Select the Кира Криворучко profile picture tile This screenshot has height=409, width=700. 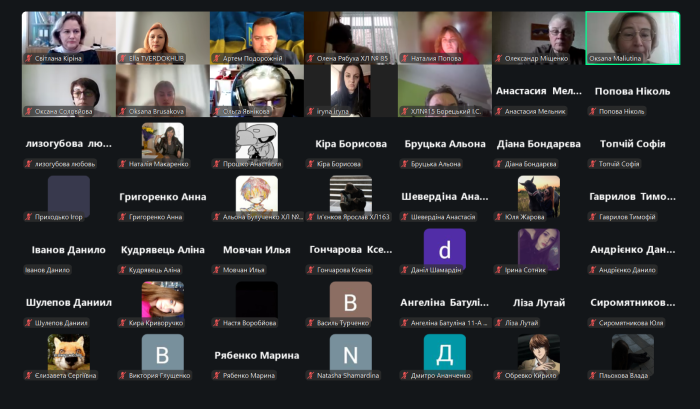[162, 299]
